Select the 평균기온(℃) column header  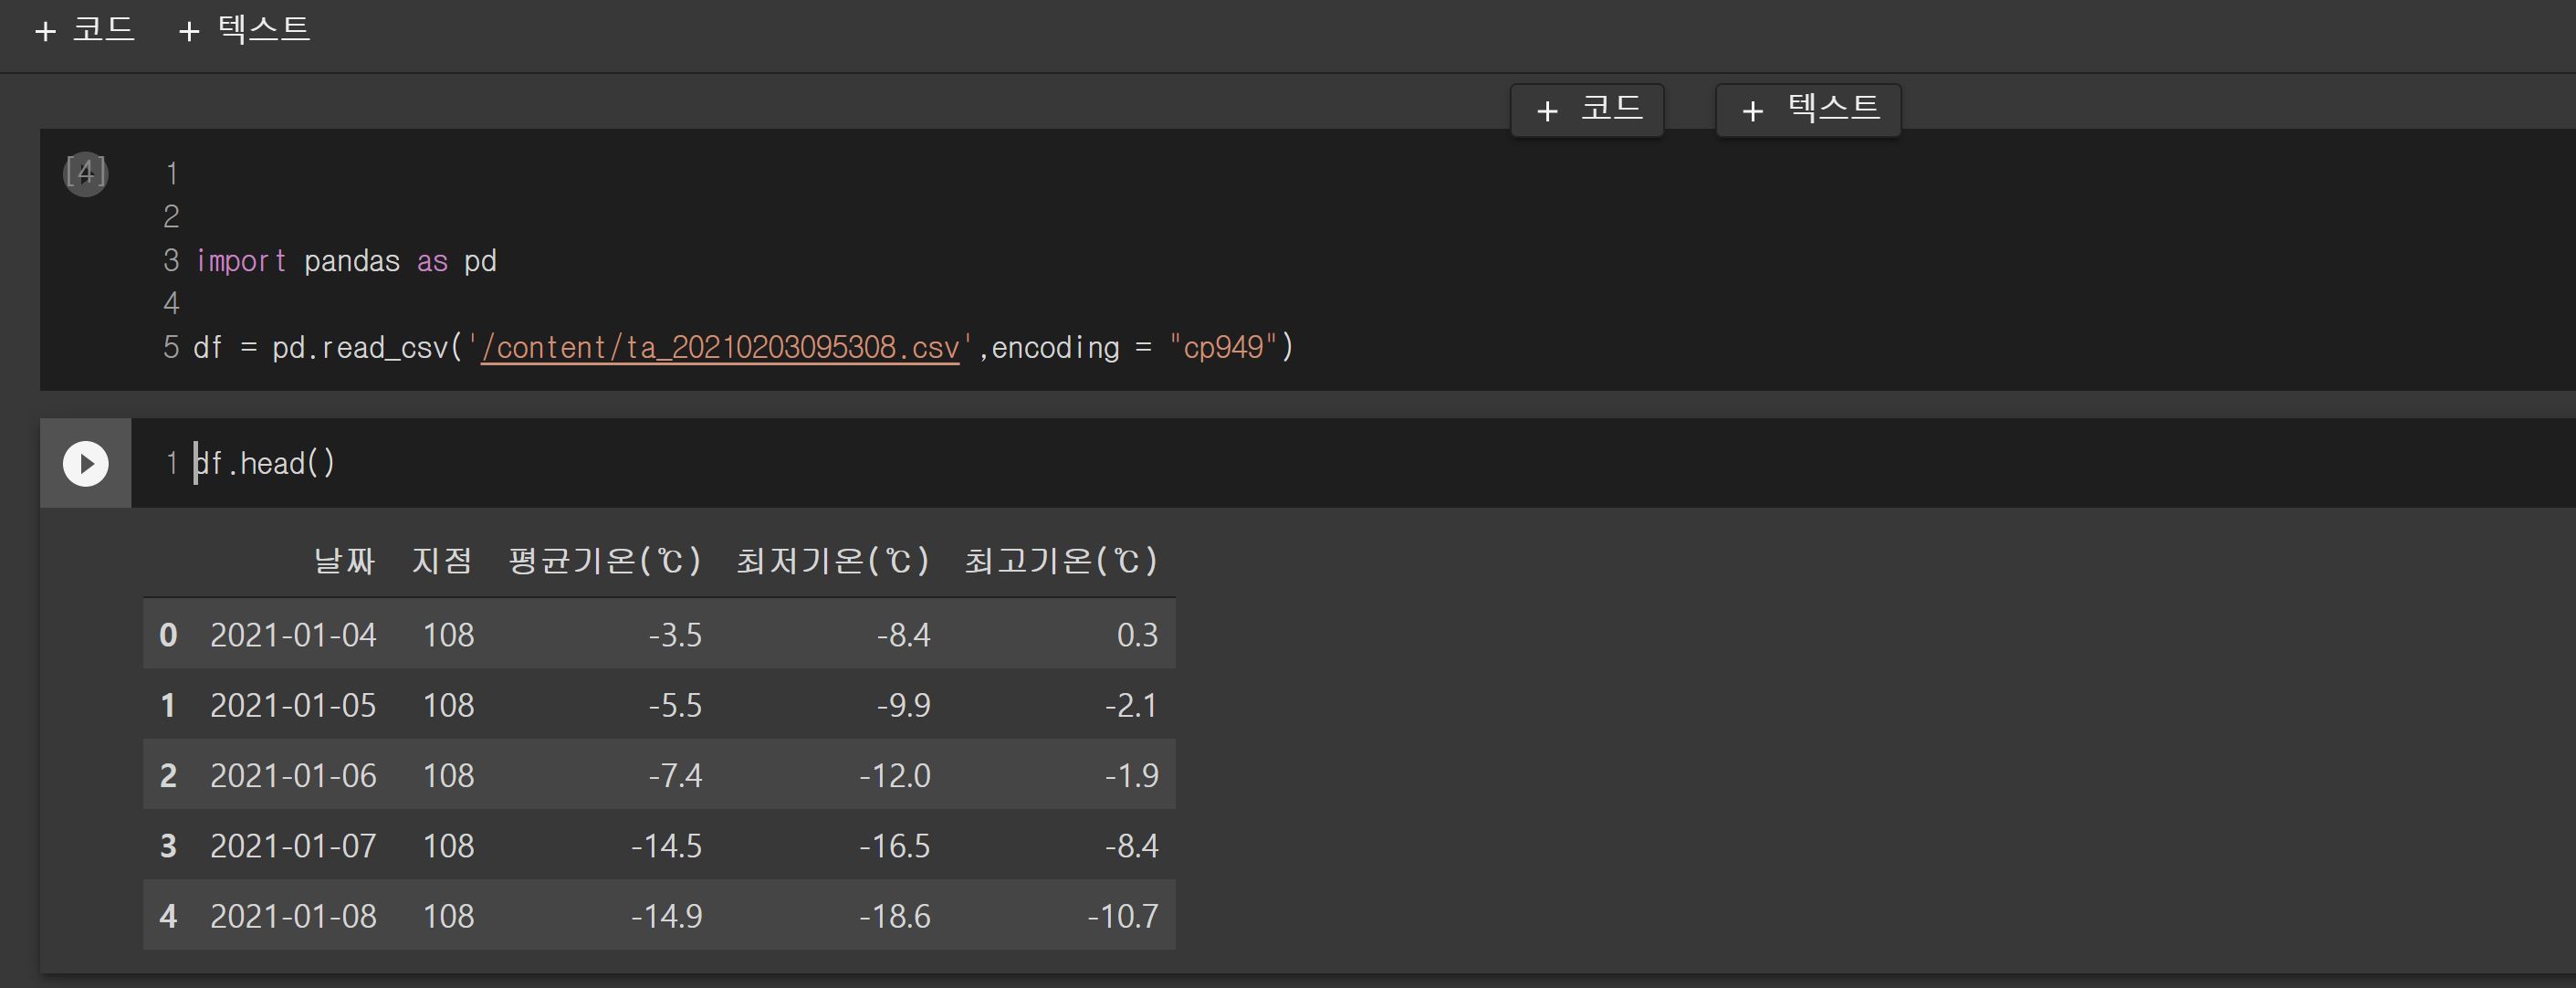coord(603,561)
